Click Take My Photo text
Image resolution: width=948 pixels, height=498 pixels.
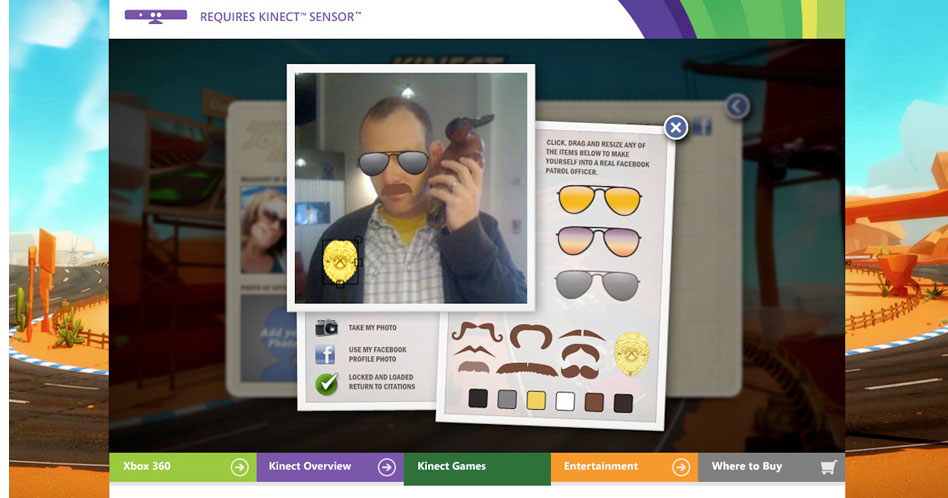click(x=372, y=328)
